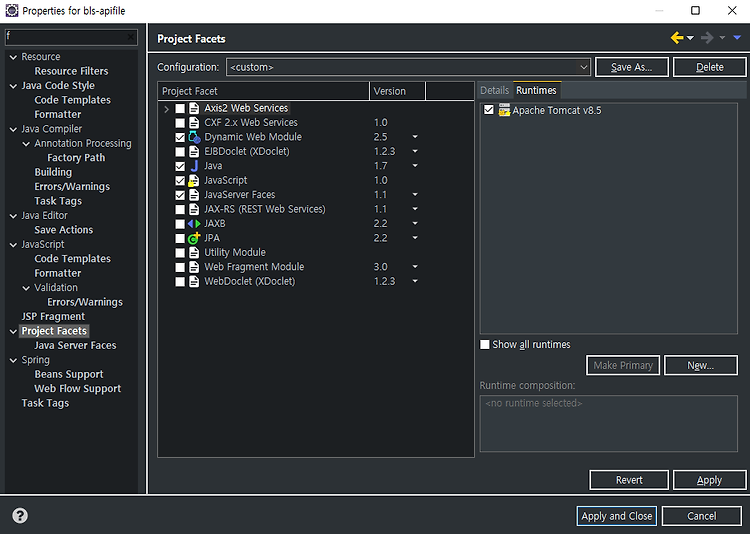
Task: Expand the Axis2 Web Services row
Action: [166, 109]
